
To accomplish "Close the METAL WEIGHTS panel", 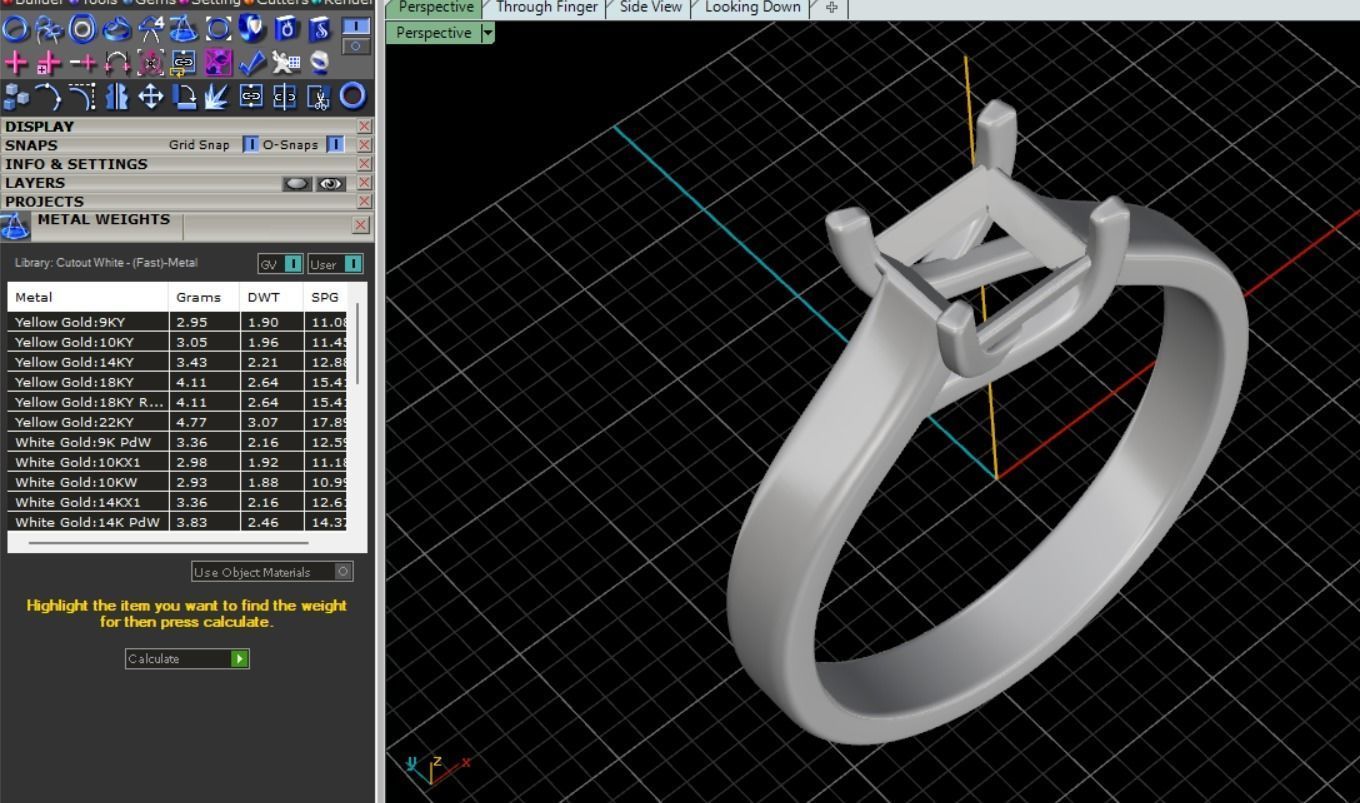I will click(x=361, y=225).
